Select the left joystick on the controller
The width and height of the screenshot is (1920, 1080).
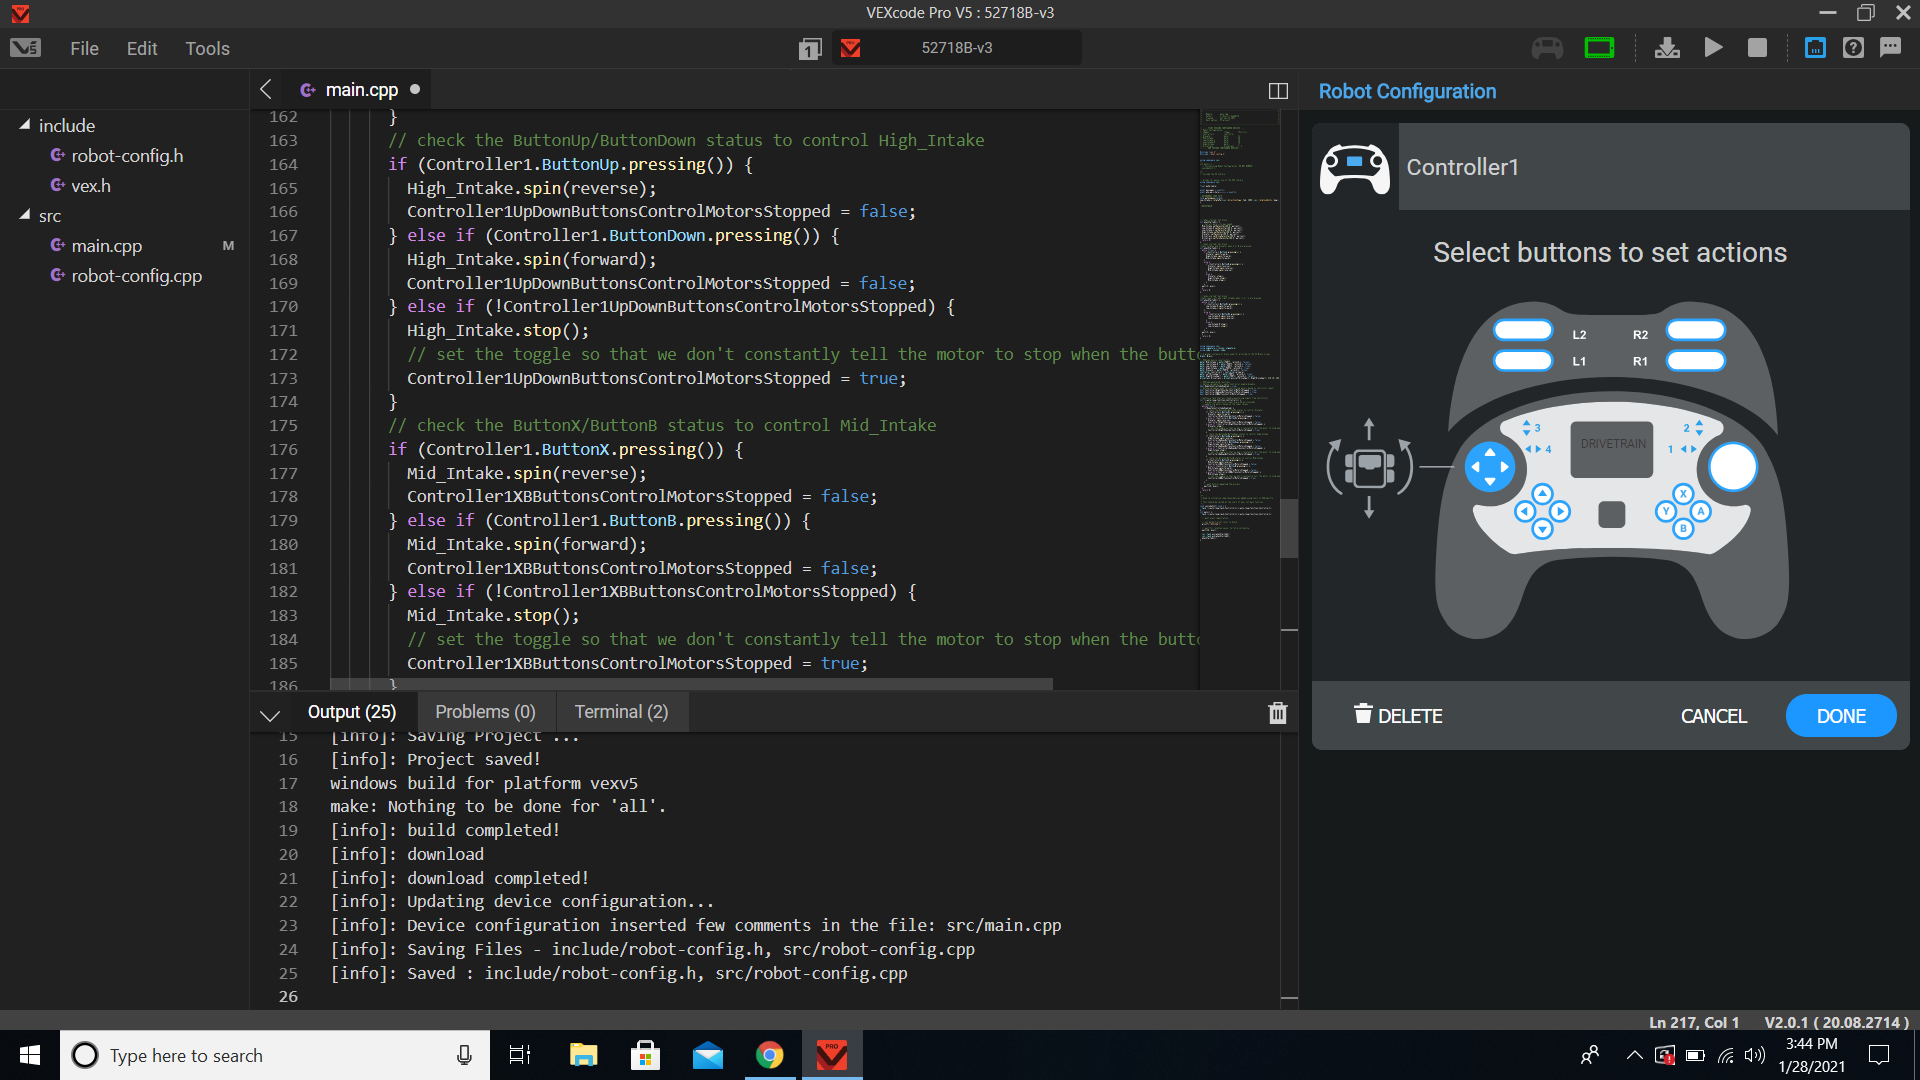1490,467
